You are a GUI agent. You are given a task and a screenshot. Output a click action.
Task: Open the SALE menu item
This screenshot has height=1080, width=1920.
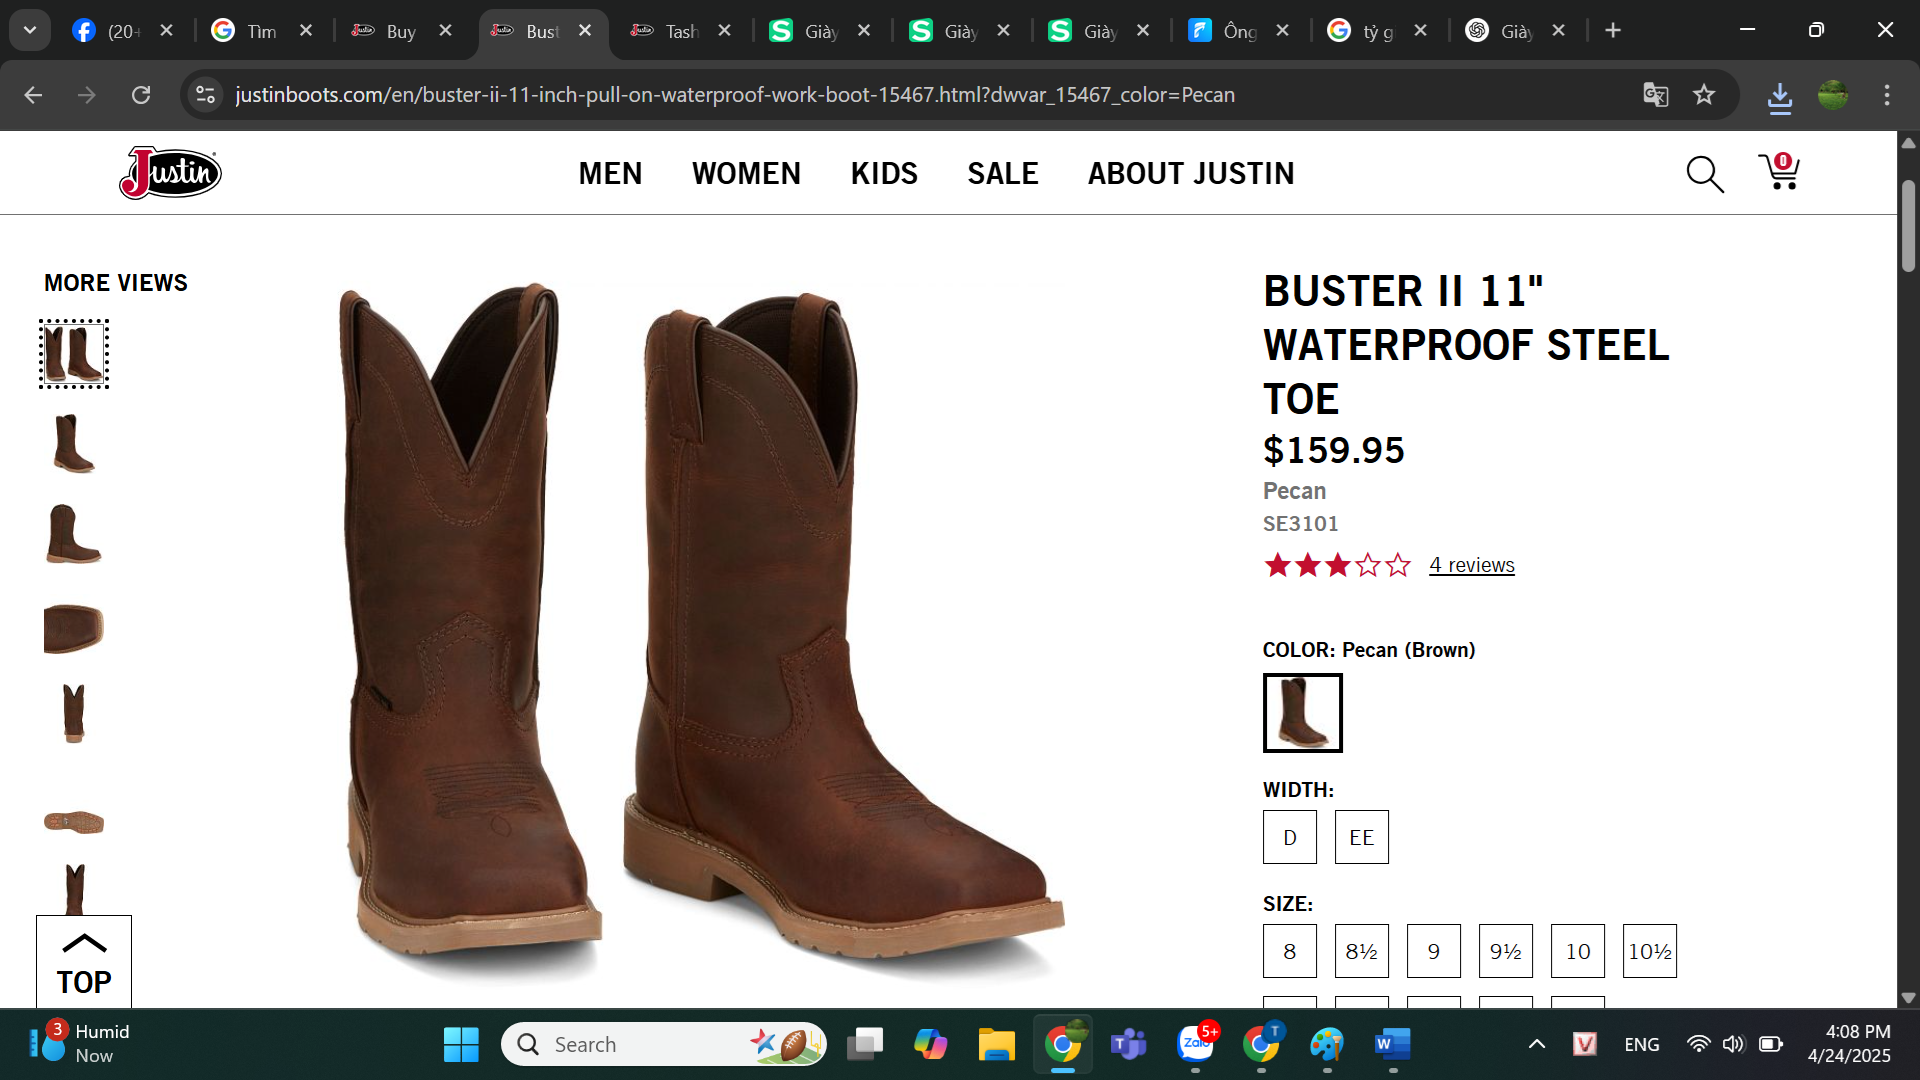coord(1002,173)
